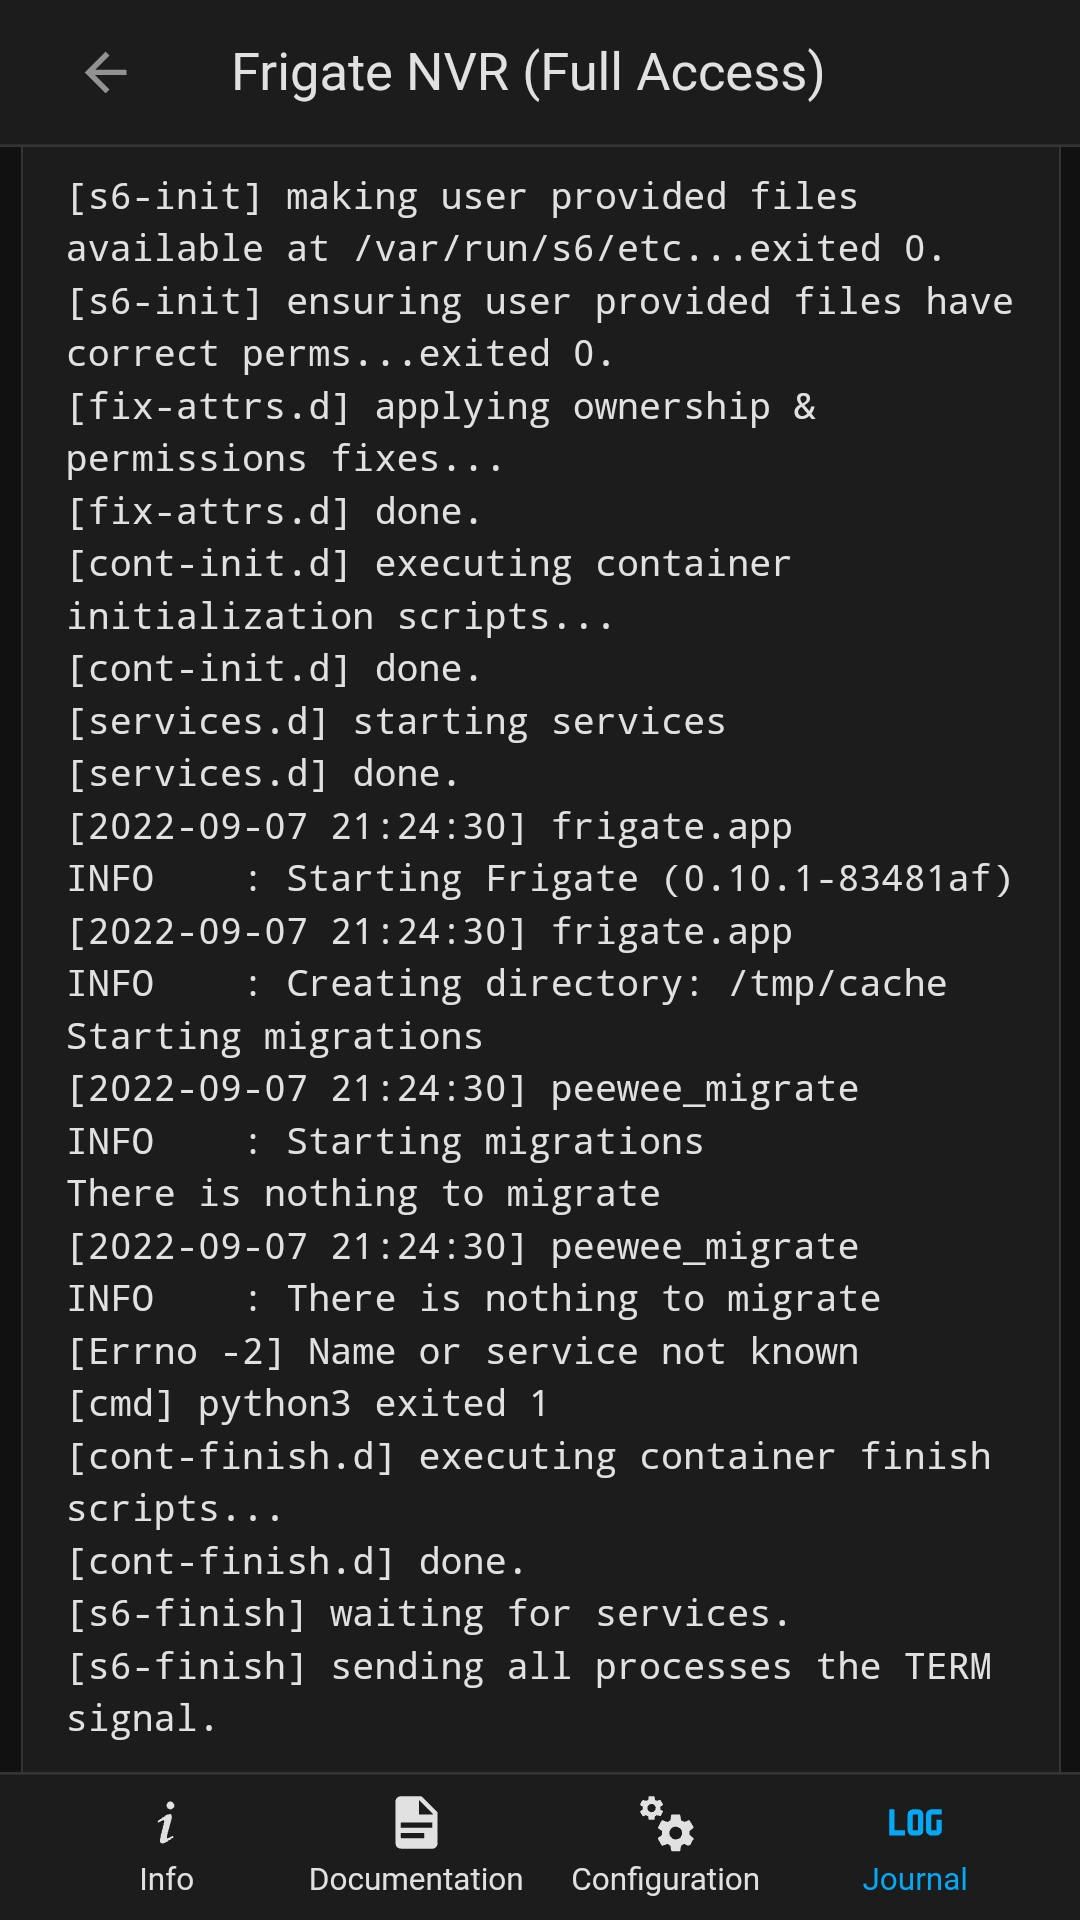Click the Starting migrations log line
Viewport: 1080px width, 1920px height.
point(275,1035)
